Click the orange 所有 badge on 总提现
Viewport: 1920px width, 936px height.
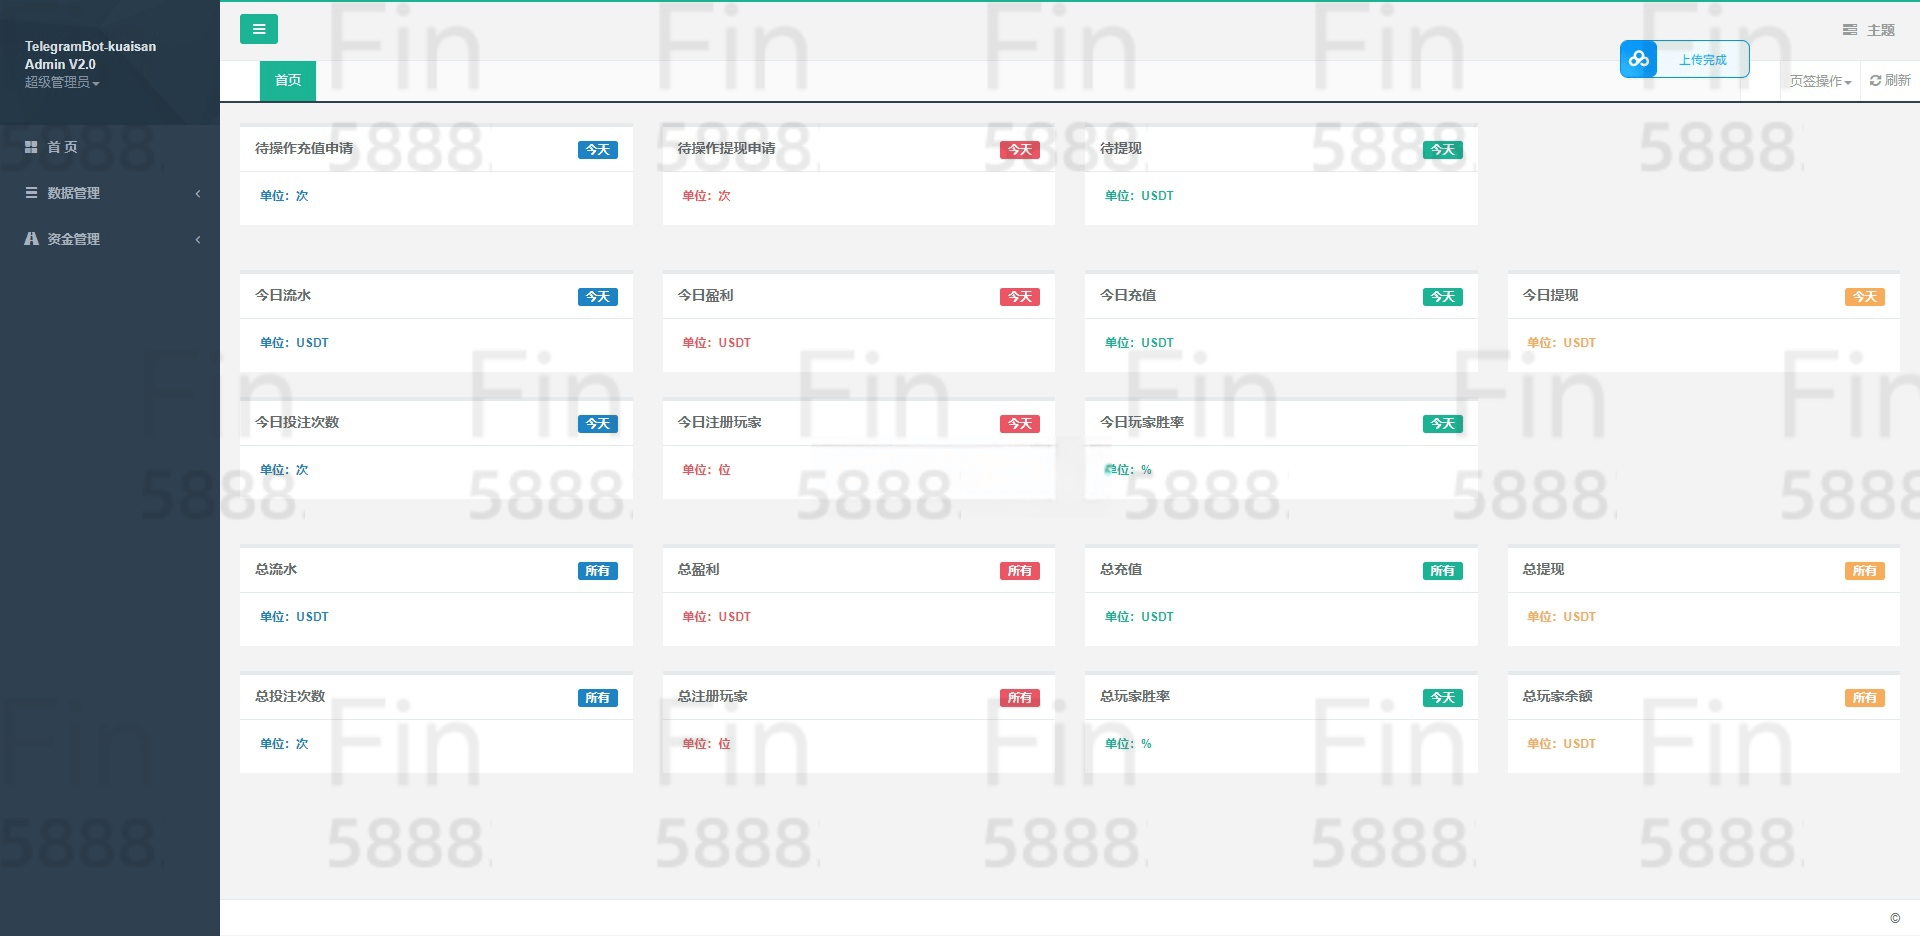tap(1864, 571)
